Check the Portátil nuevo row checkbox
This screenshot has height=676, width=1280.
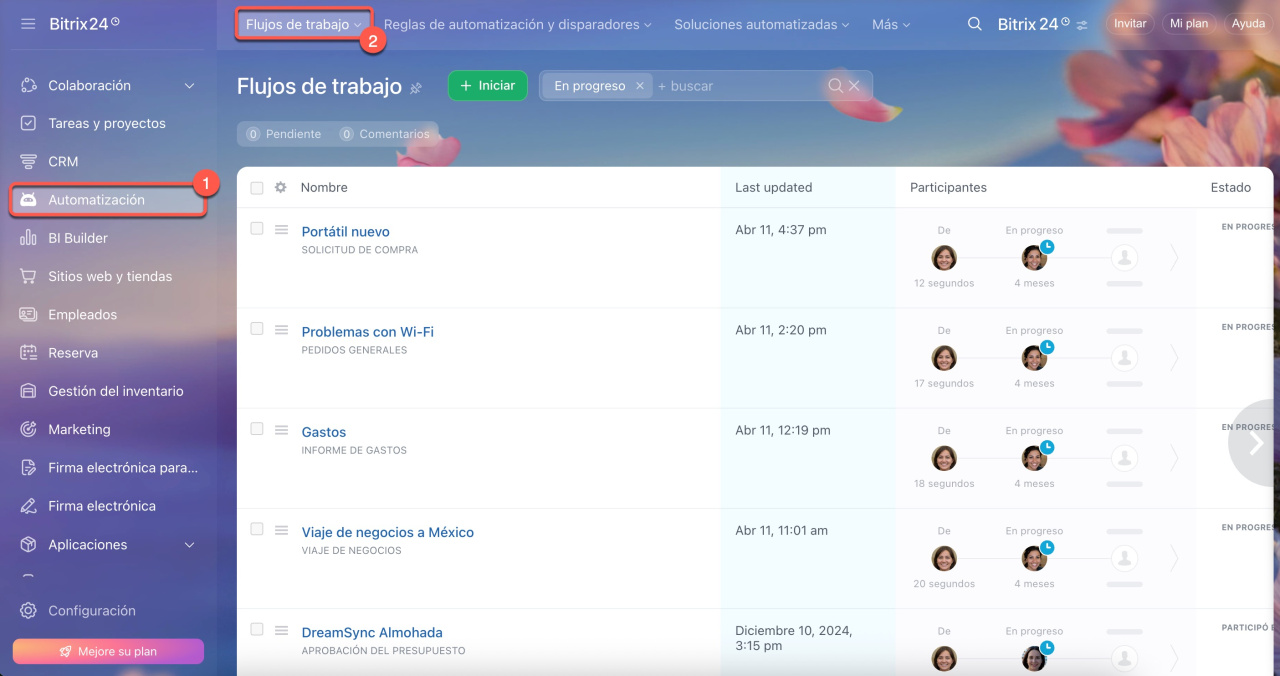(257, 229)
